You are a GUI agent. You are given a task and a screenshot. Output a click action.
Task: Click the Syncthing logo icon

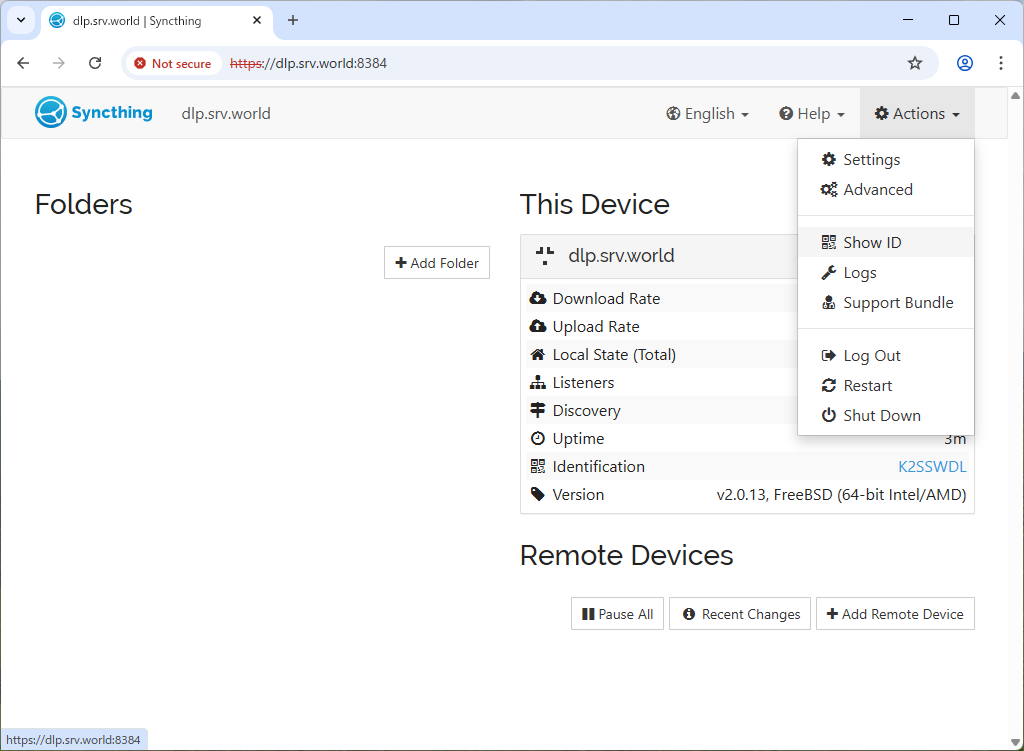coord(51,113)
